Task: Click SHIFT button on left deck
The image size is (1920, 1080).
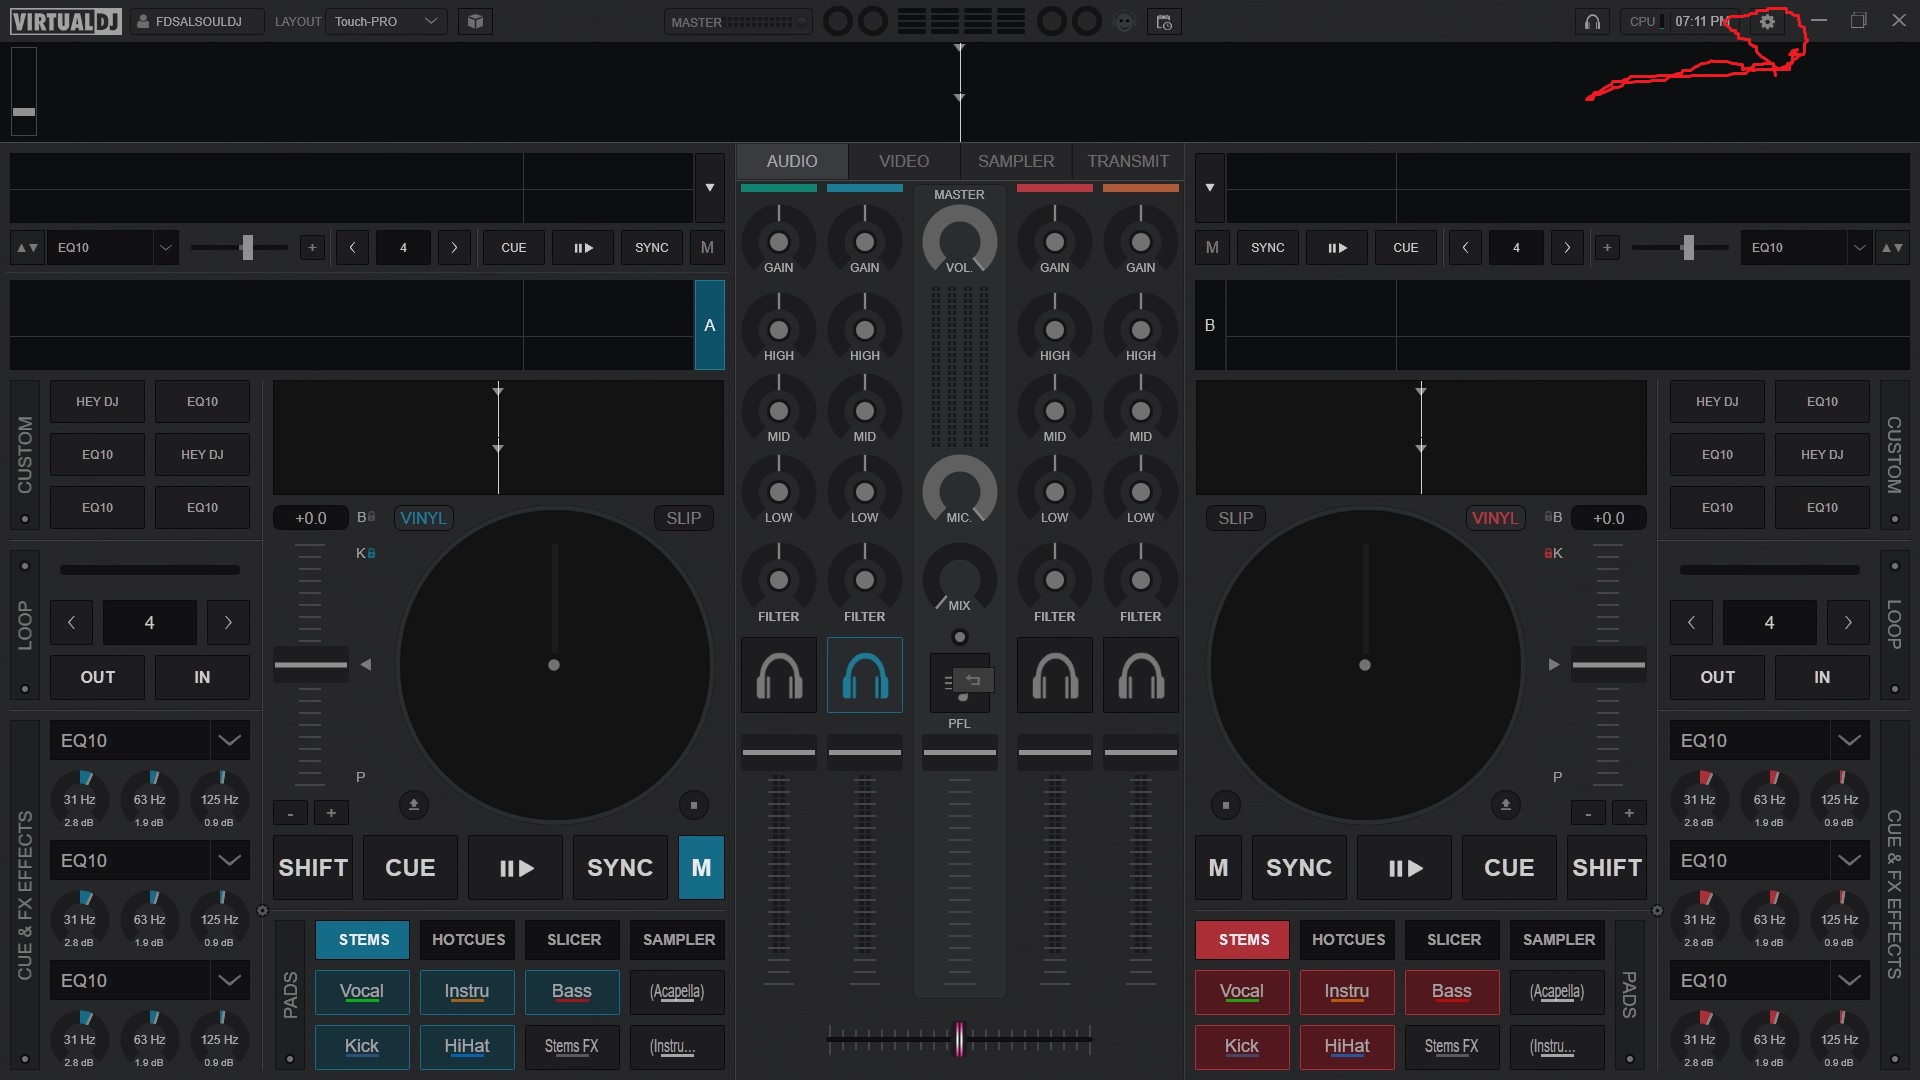Action: click(x=313, y=867)
